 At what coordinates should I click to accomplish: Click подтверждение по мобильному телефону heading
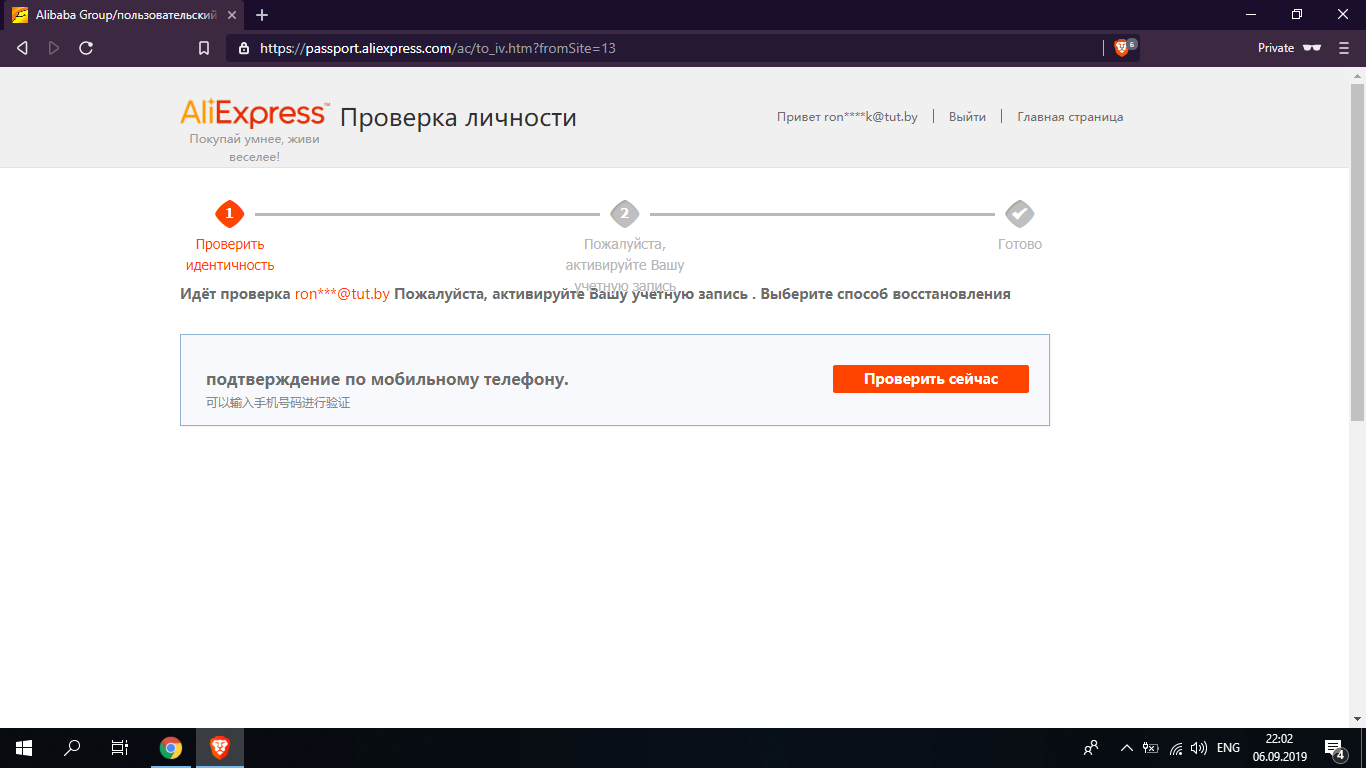(x=387, y=380)
